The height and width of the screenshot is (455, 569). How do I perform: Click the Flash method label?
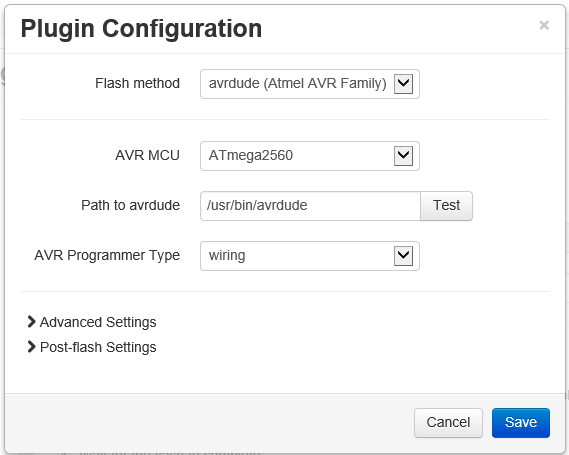coord(137,83)
